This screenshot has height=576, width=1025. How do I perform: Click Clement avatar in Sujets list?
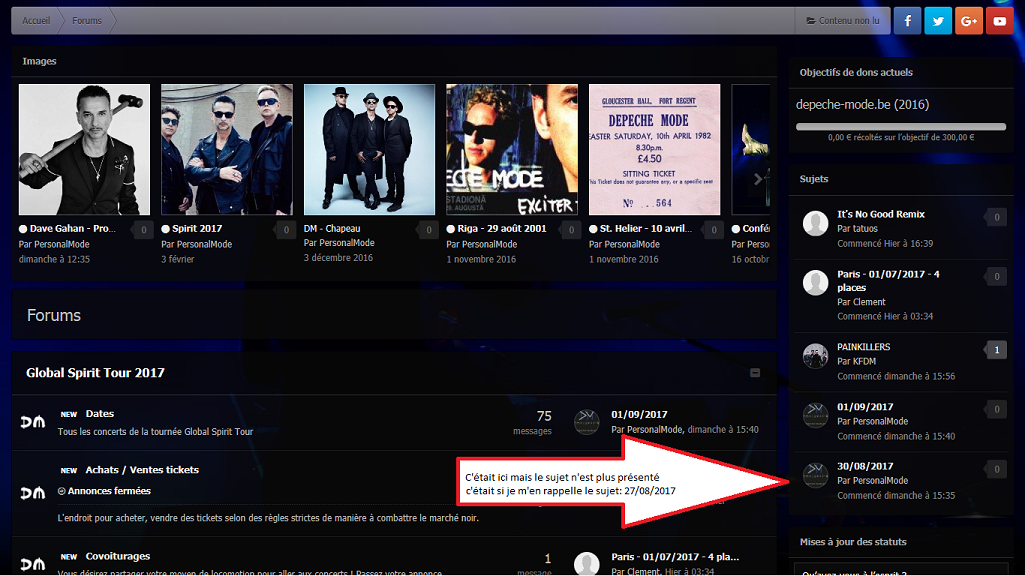tap(815, 283)
